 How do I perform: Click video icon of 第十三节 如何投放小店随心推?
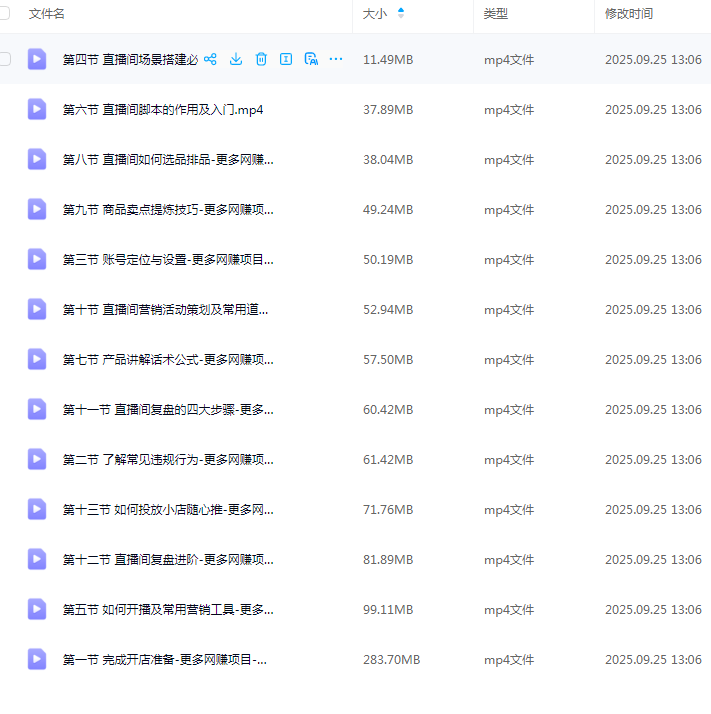click(x=37, y=510)
